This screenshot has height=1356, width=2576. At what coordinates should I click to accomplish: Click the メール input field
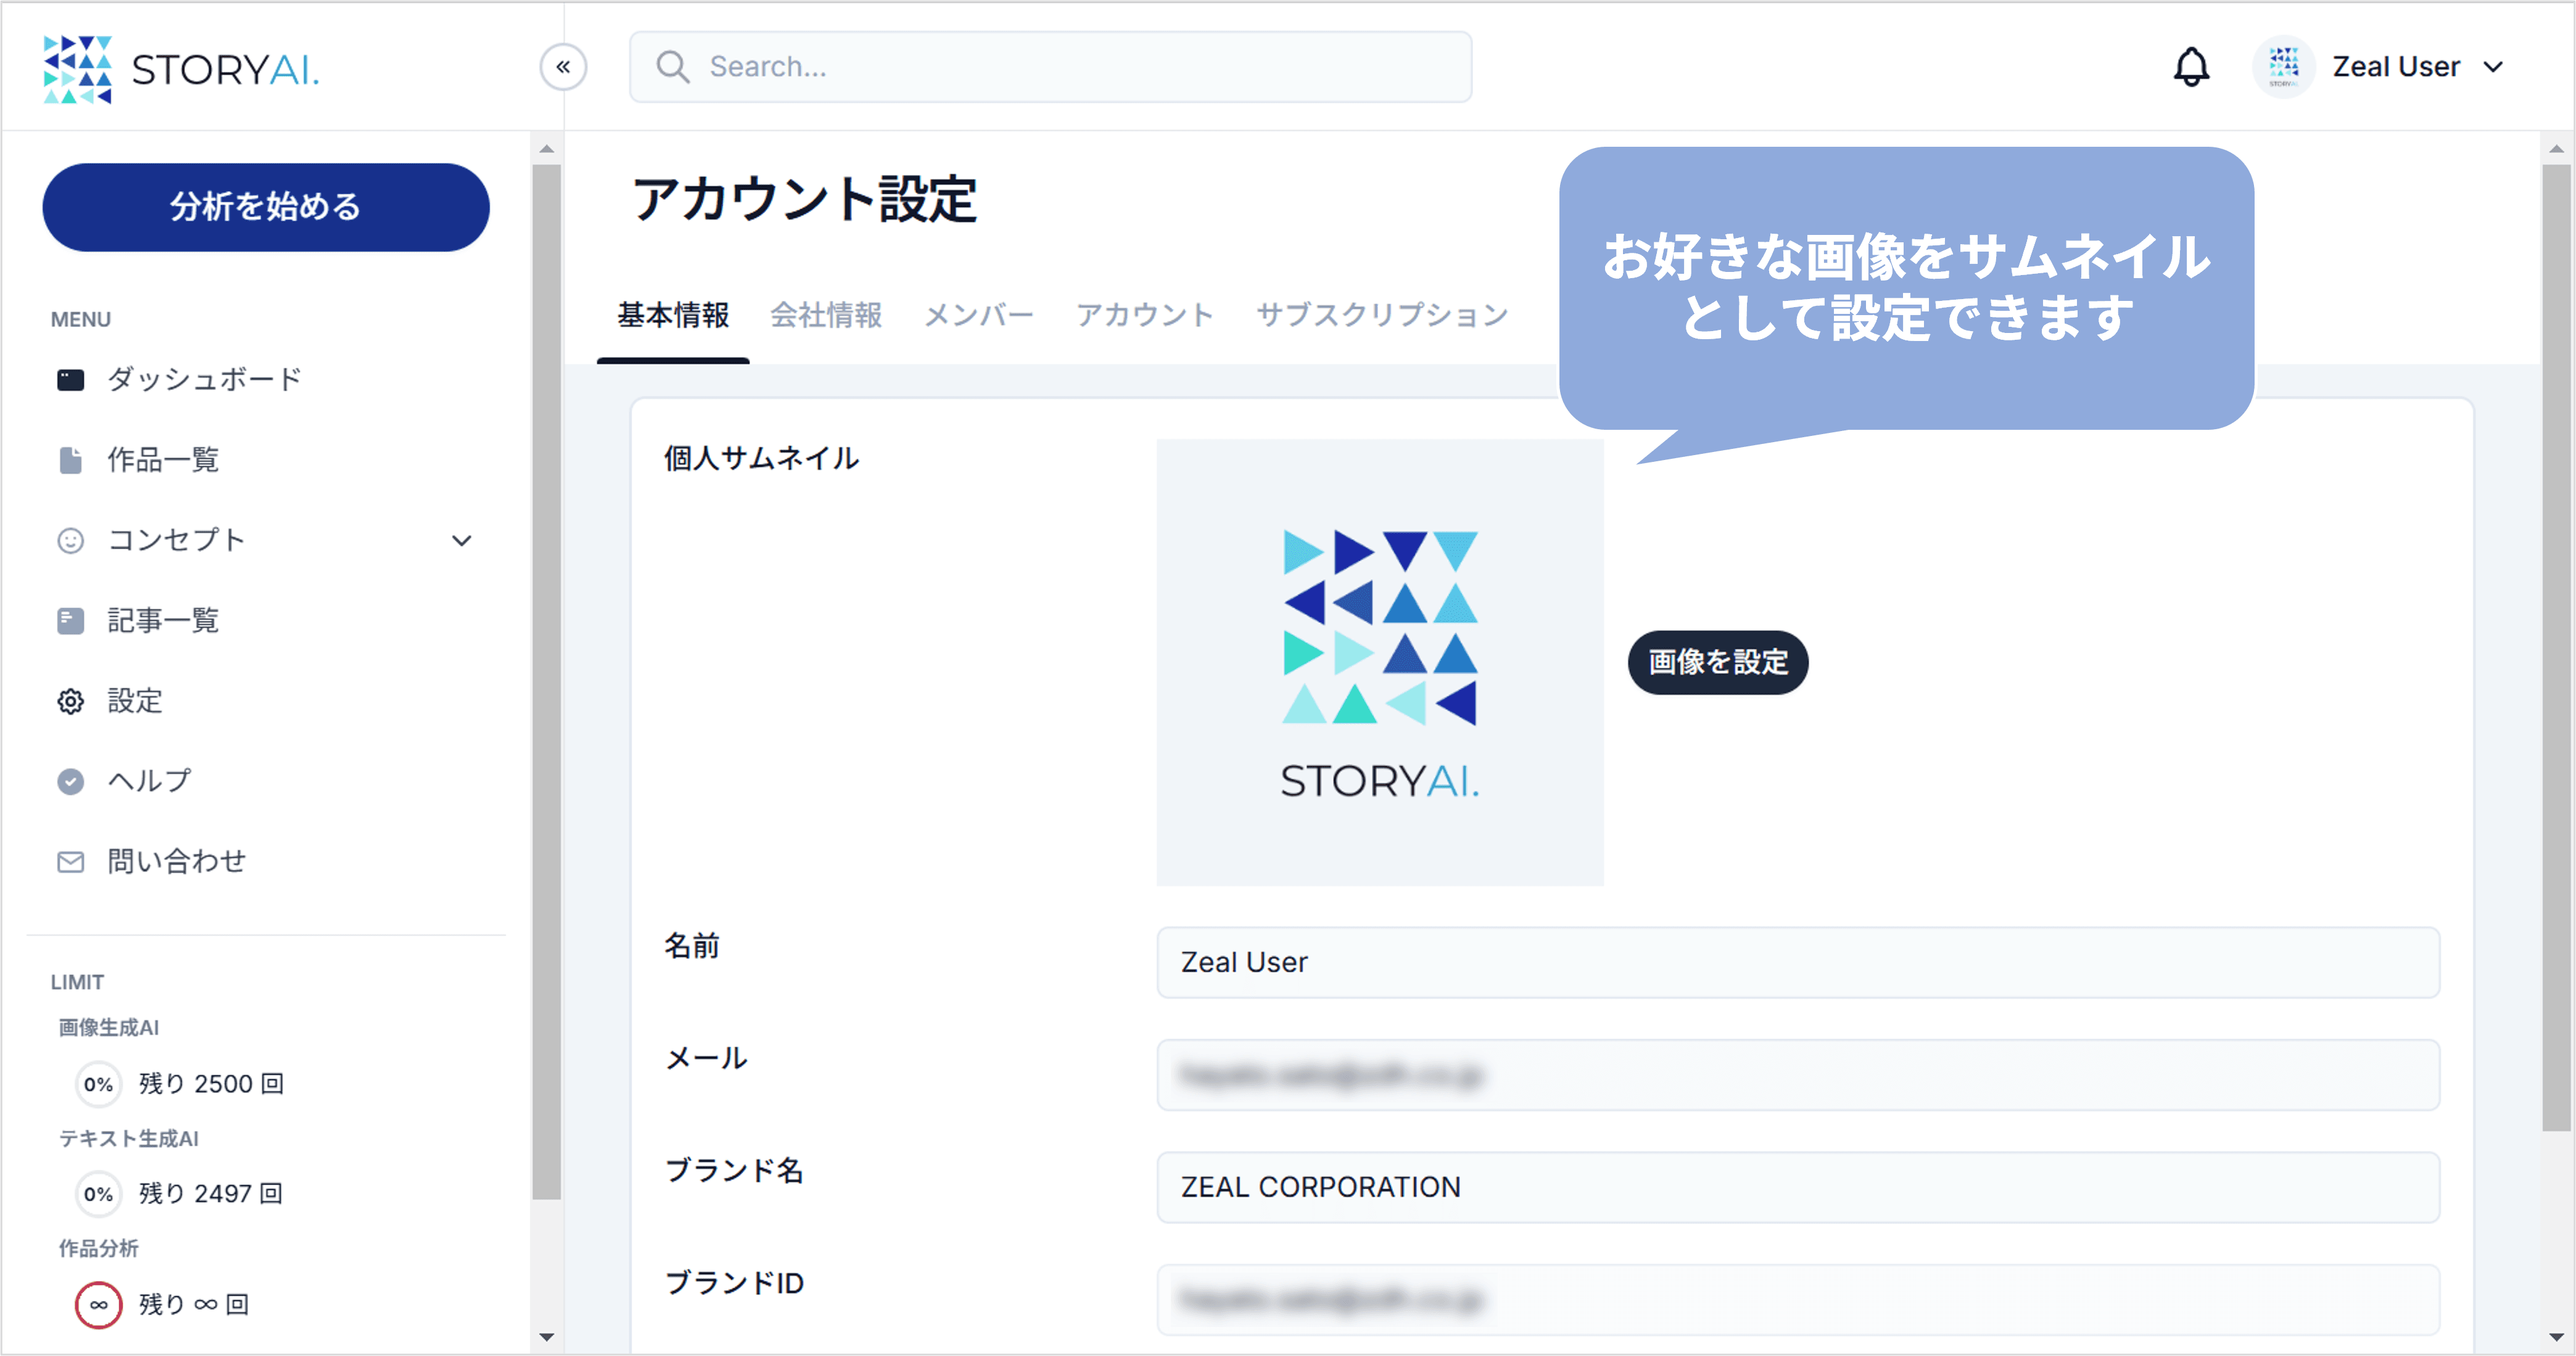click(x=1798, y=1075)
